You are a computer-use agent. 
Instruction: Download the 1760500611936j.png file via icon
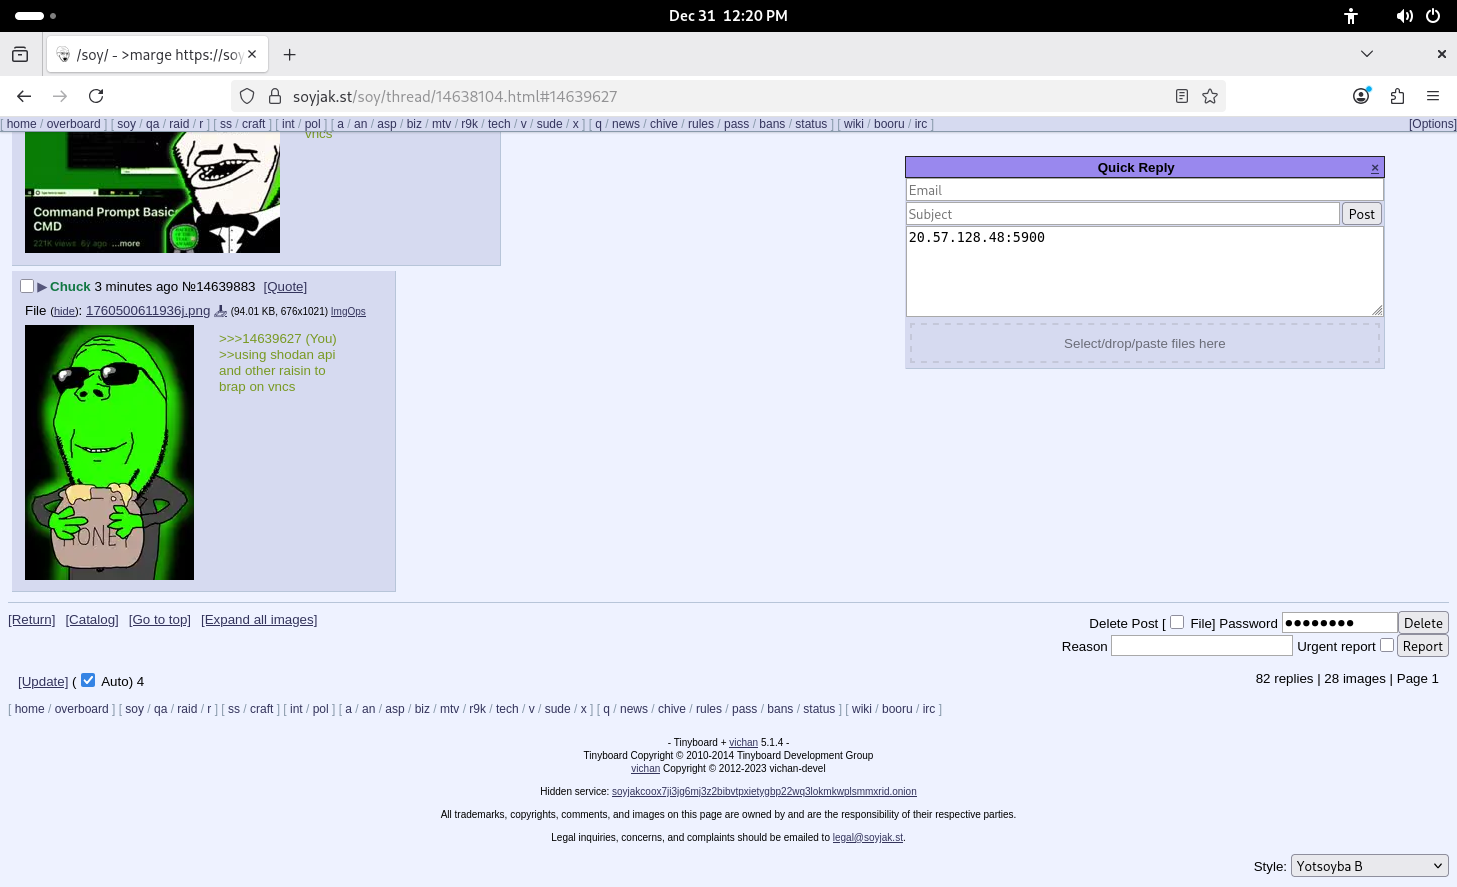click(221, 311)
